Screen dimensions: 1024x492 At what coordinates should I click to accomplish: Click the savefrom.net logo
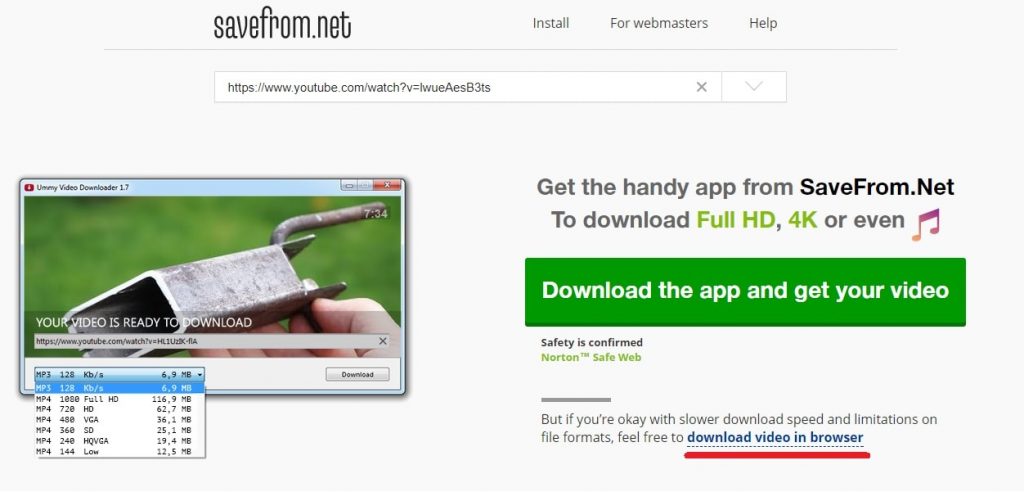(x=282, y=24)
